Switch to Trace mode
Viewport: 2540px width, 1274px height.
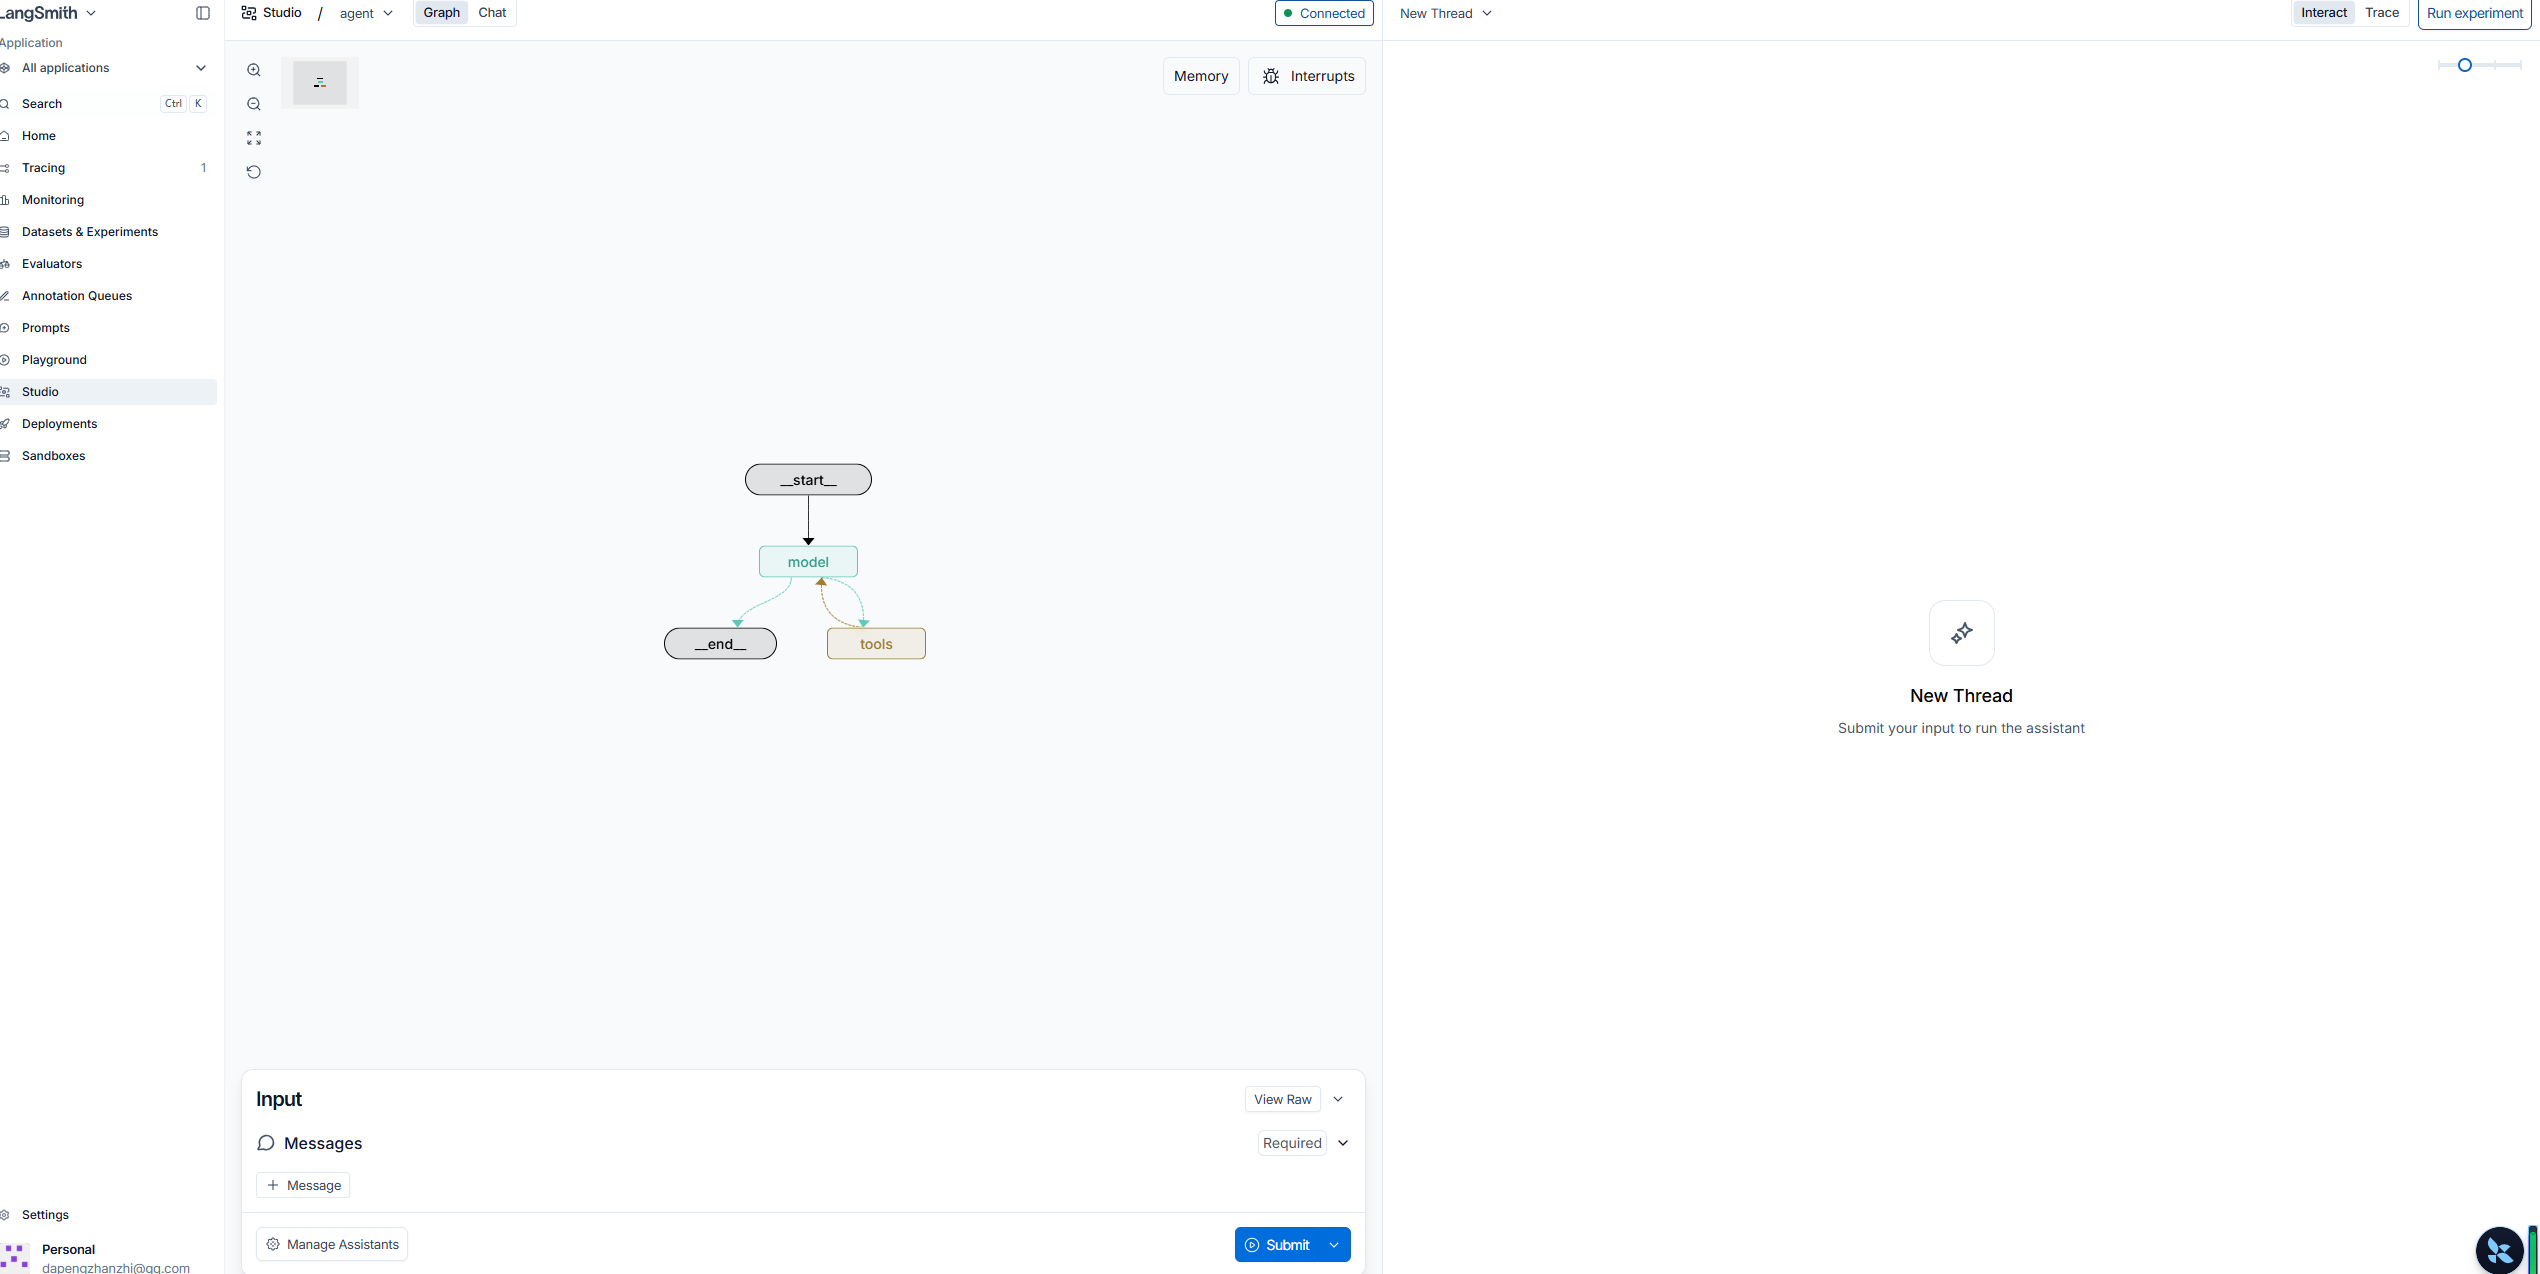coord(2381,13)
